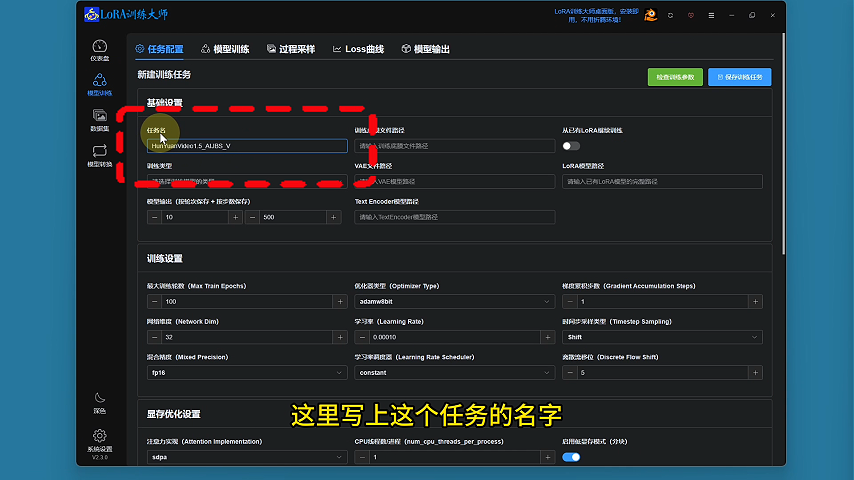Viewport: 854px width, 480px height.
Task: Open the 模型训练 sidebar section
Action: click(100, 85)
